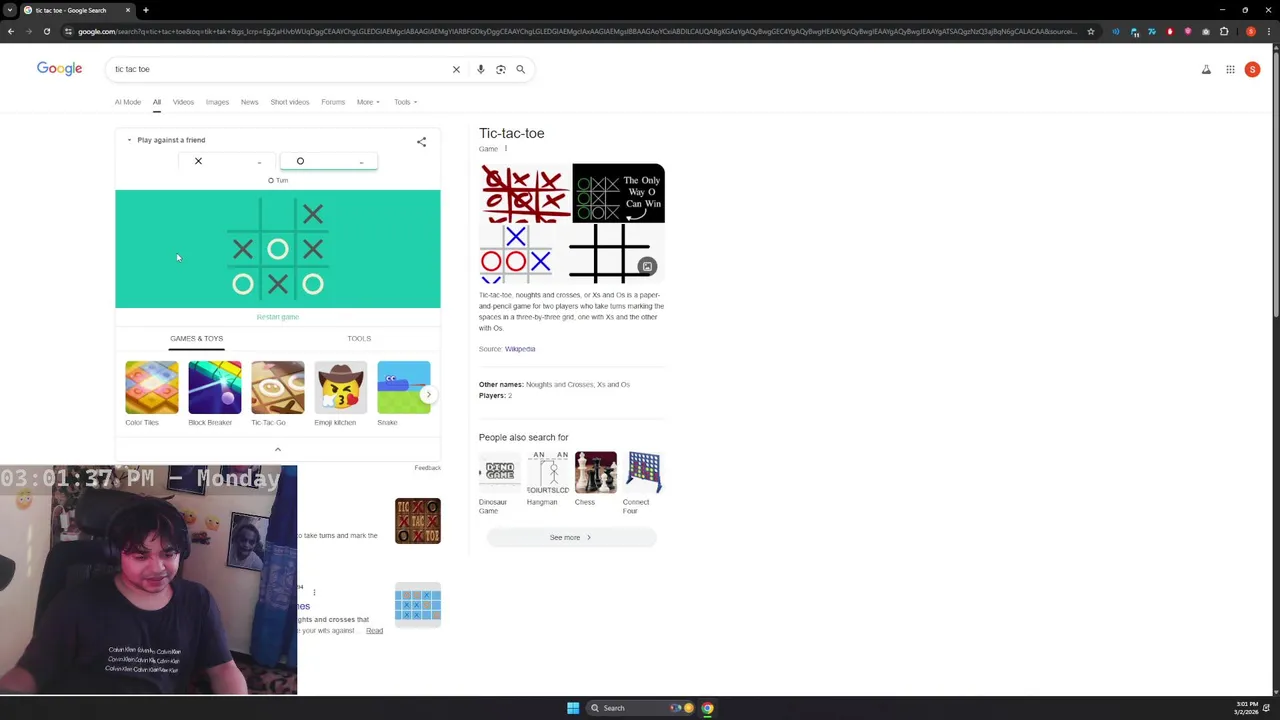1280x720 pixels.
Task: Open the Read more link
Action: 374,631
